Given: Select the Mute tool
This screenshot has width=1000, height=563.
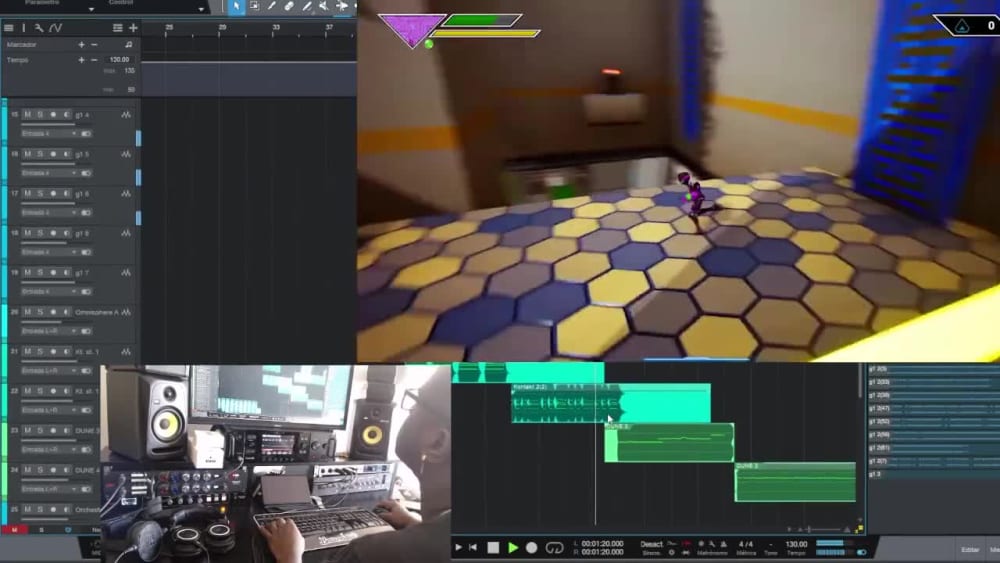Looking at the screenshot, I should click(x=324, y=6).
